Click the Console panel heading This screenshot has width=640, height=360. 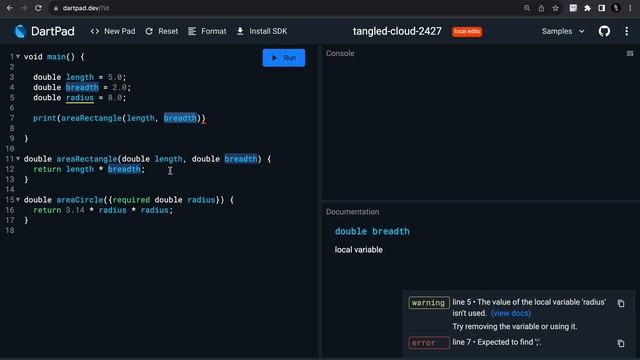tap(340, 53)
